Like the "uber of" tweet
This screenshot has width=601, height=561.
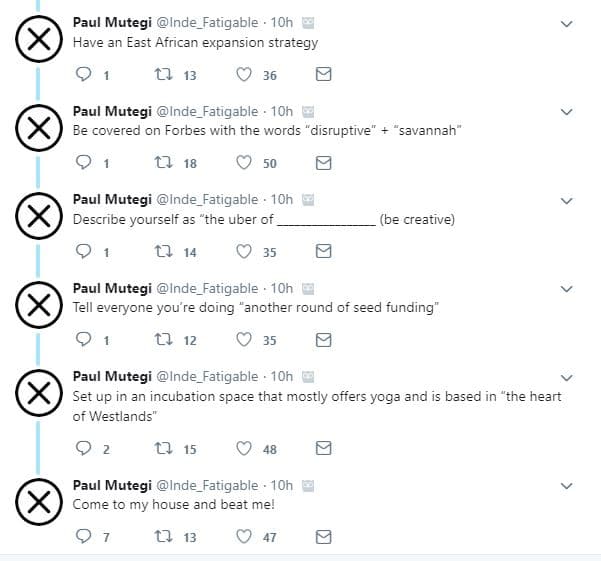pos(244,252)
